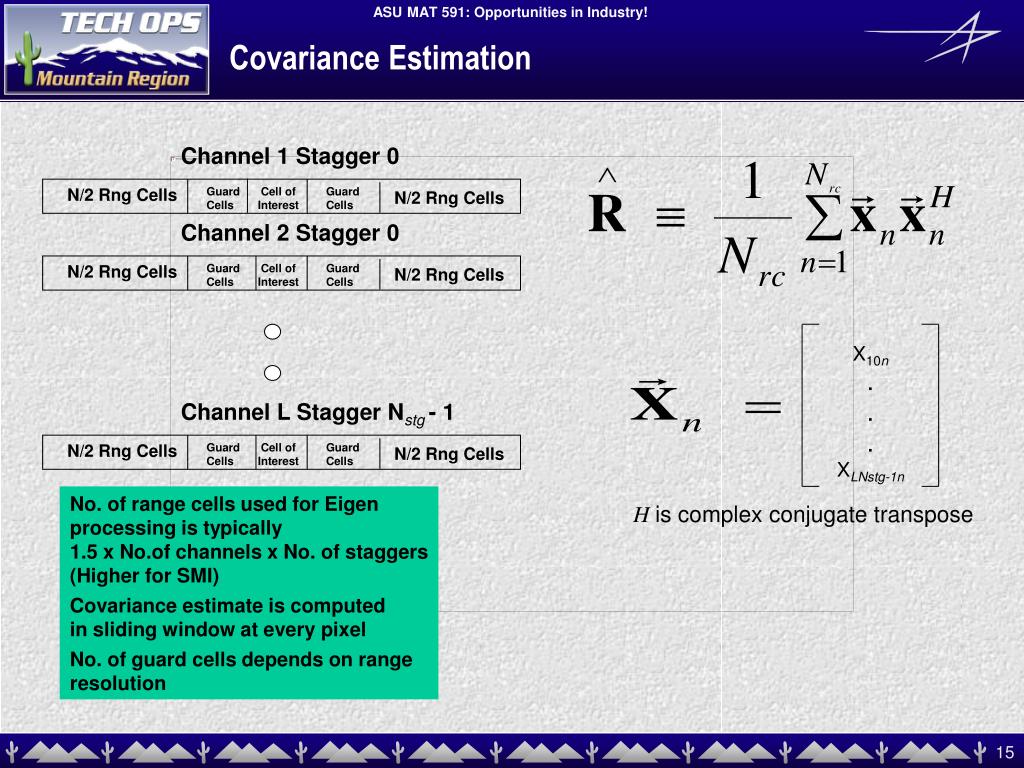
Task: Click the upper of the two continuation circles
Action: [x=272, y=332]
